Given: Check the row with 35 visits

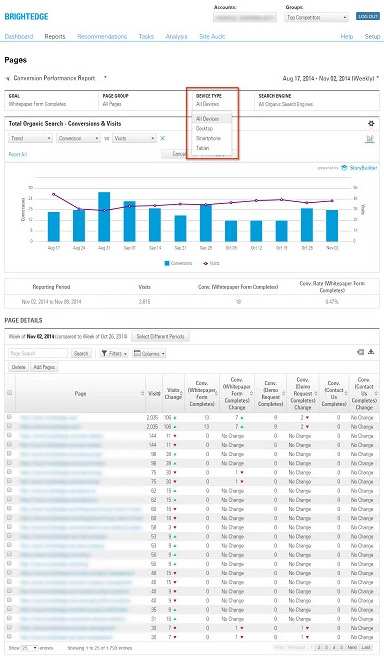Looking at the screenshot, I should pyautogui.click(x=10, y=609).
